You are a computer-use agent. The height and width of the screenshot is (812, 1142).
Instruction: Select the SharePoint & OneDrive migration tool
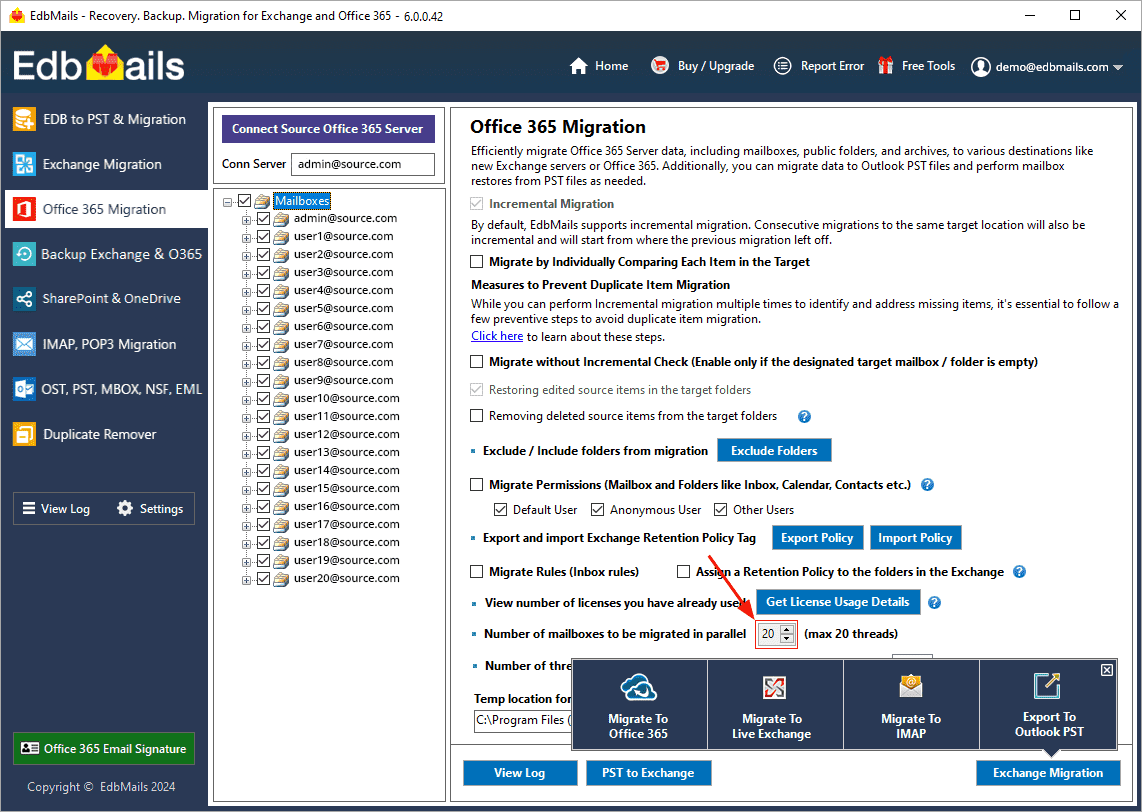(x=107, y=298)
